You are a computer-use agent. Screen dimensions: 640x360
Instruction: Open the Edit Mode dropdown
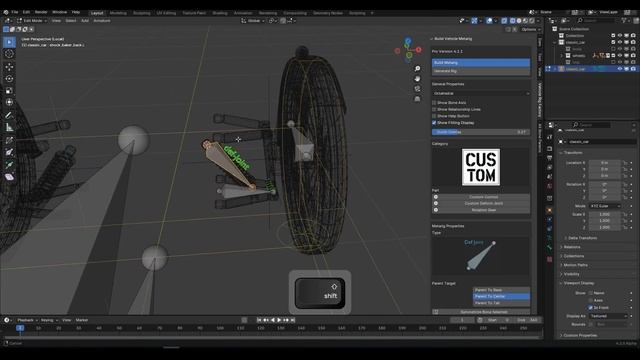coord(32,20)
